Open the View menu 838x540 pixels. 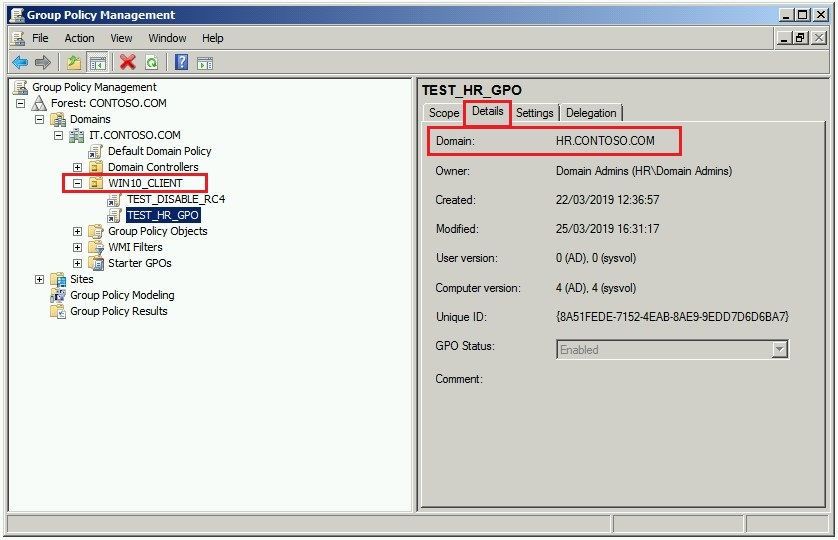tap(121, 38)
